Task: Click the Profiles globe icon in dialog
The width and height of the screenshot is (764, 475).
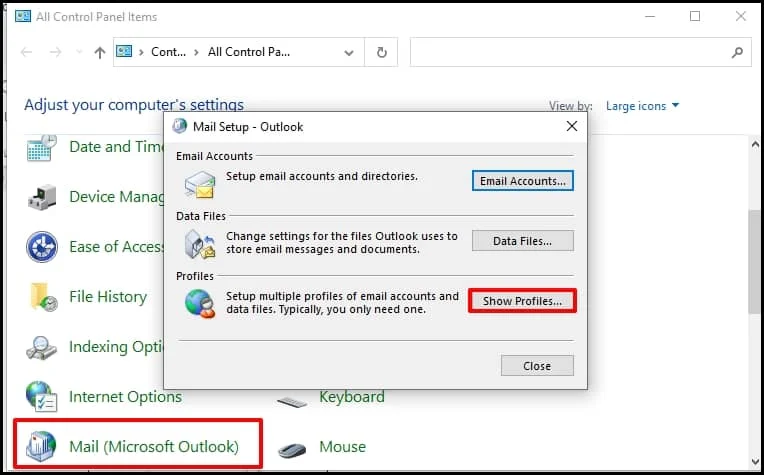Action: [x=200, y=304]
